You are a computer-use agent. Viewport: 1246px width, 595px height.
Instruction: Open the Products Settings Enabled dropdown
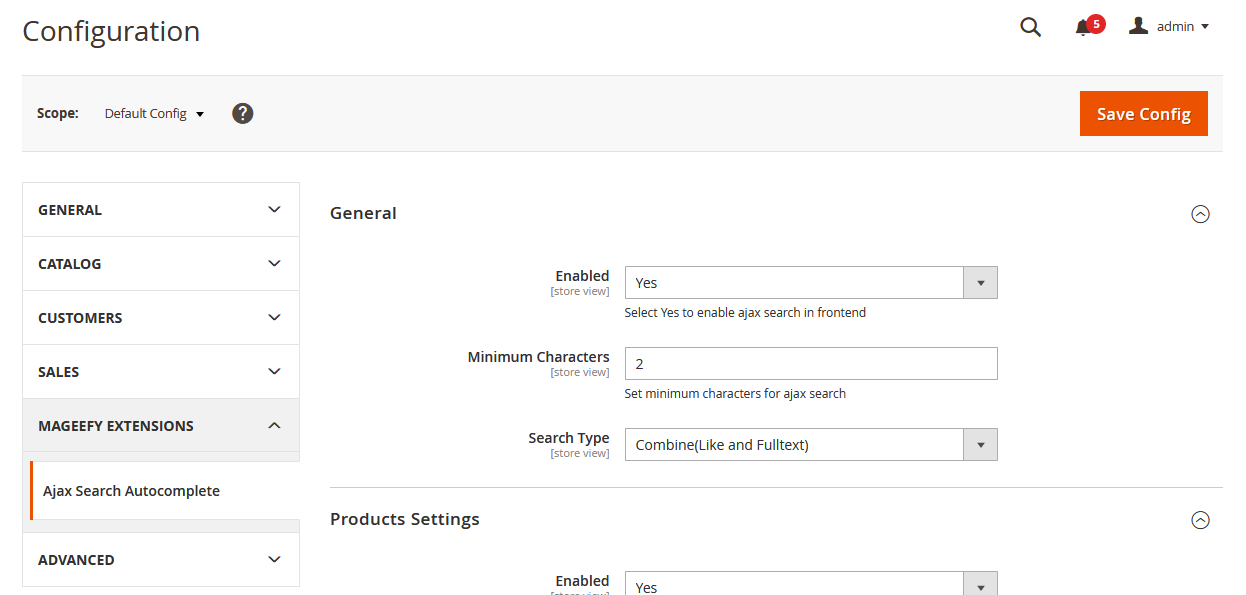coord(810,585)
